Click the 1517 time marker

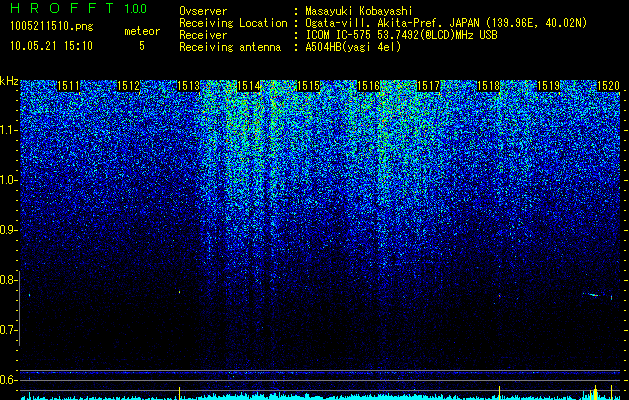tap(428, 86)
